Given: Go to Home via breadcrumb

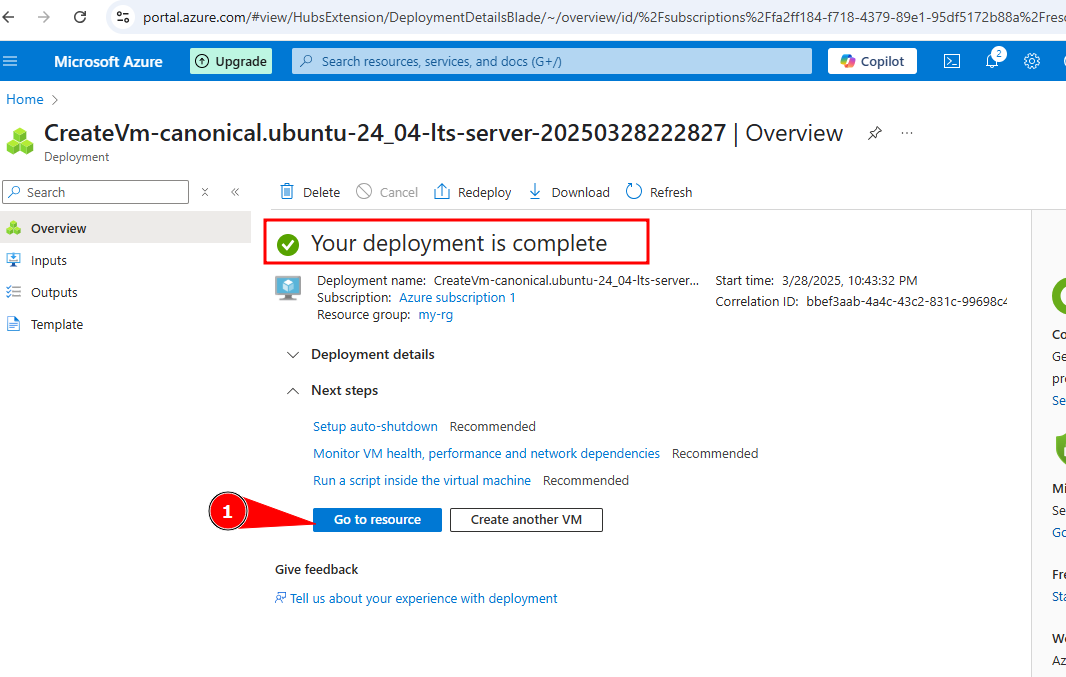Looking at the screenshot, I should [24, 99].
